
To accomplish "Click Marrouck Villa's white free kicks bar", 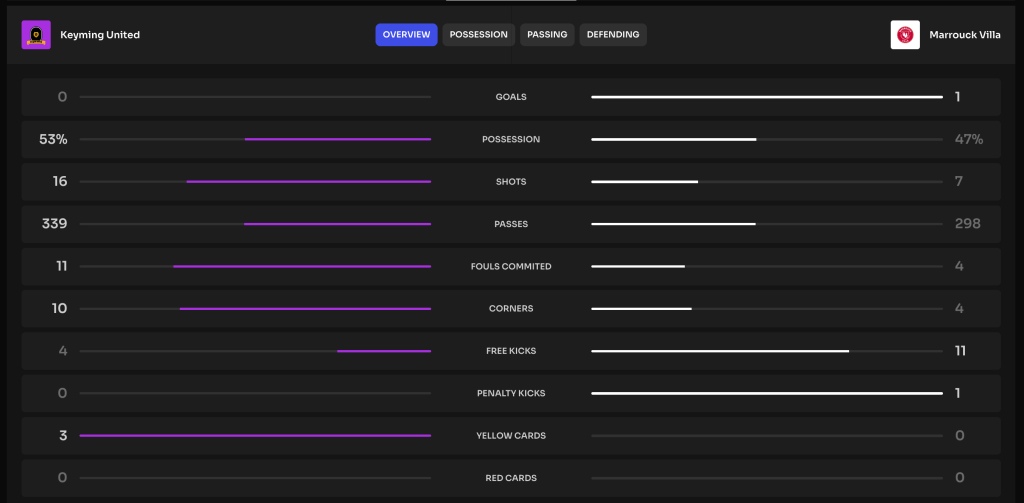I will click(x=720, y=351).
